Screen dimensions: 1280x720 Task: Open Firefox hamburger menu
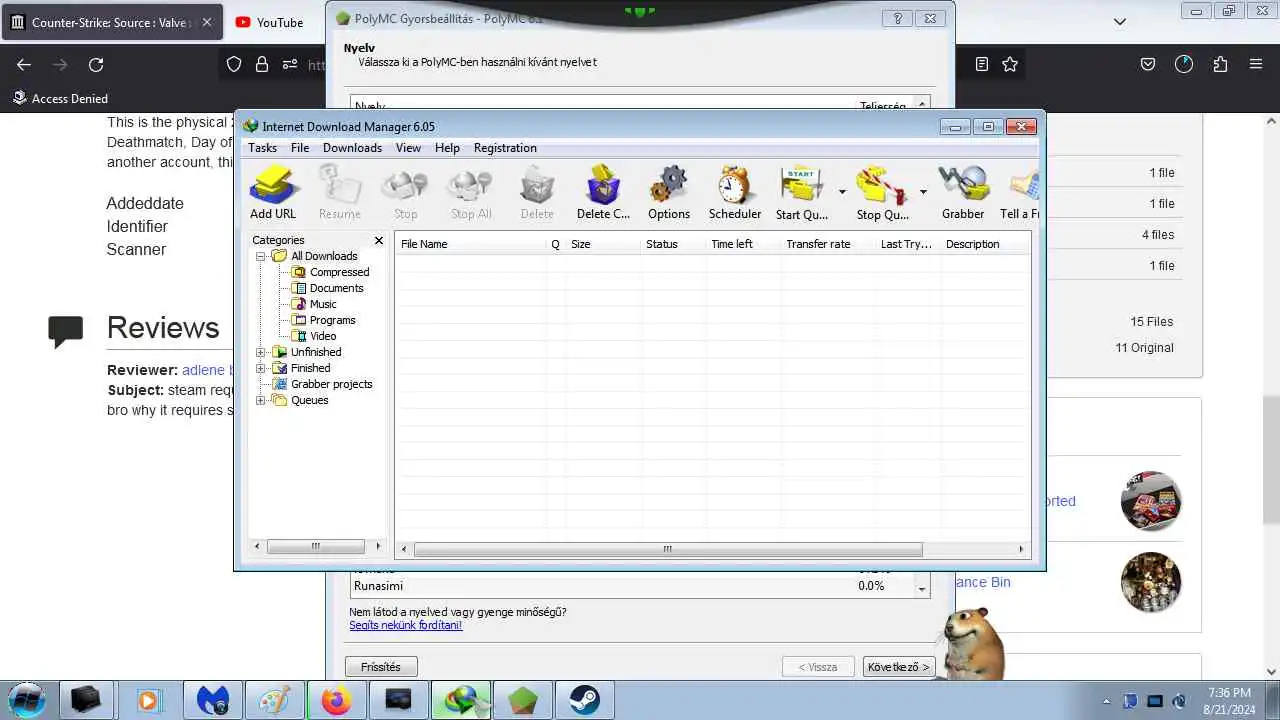pos(1256,64)
